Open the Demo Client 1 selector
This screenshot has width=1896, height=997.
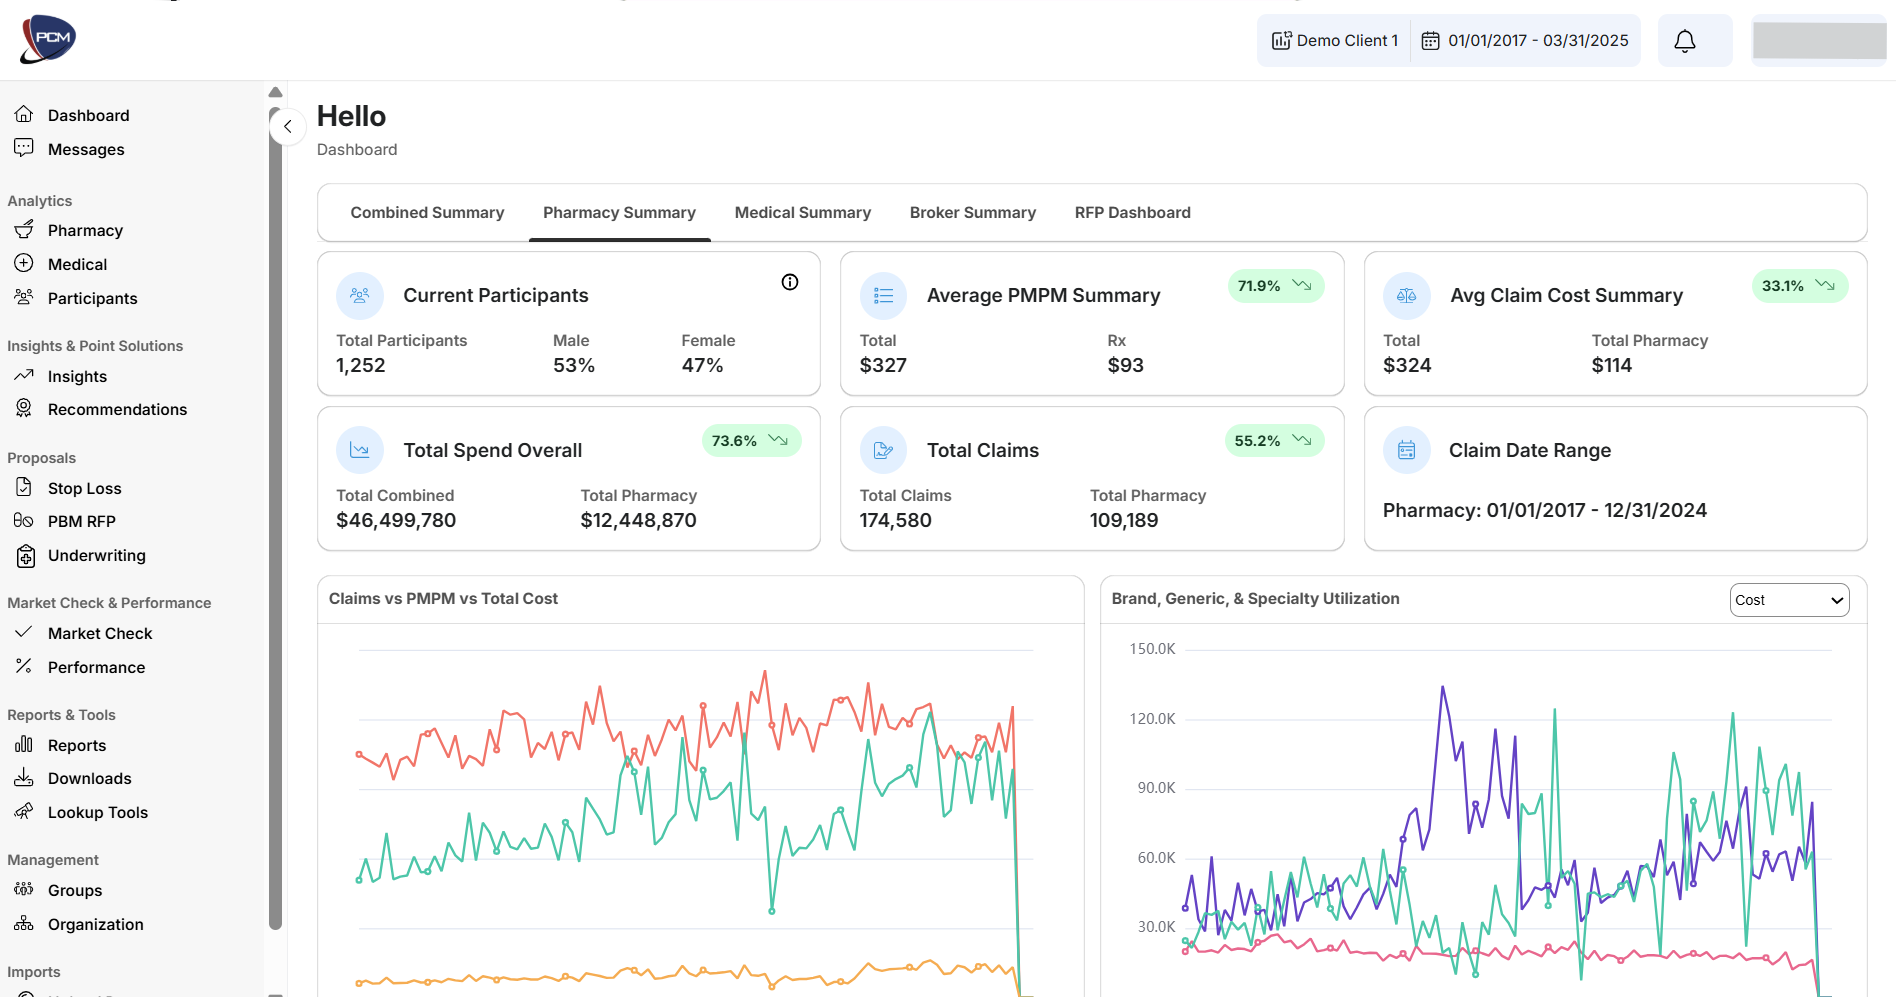pos(1334,41)
